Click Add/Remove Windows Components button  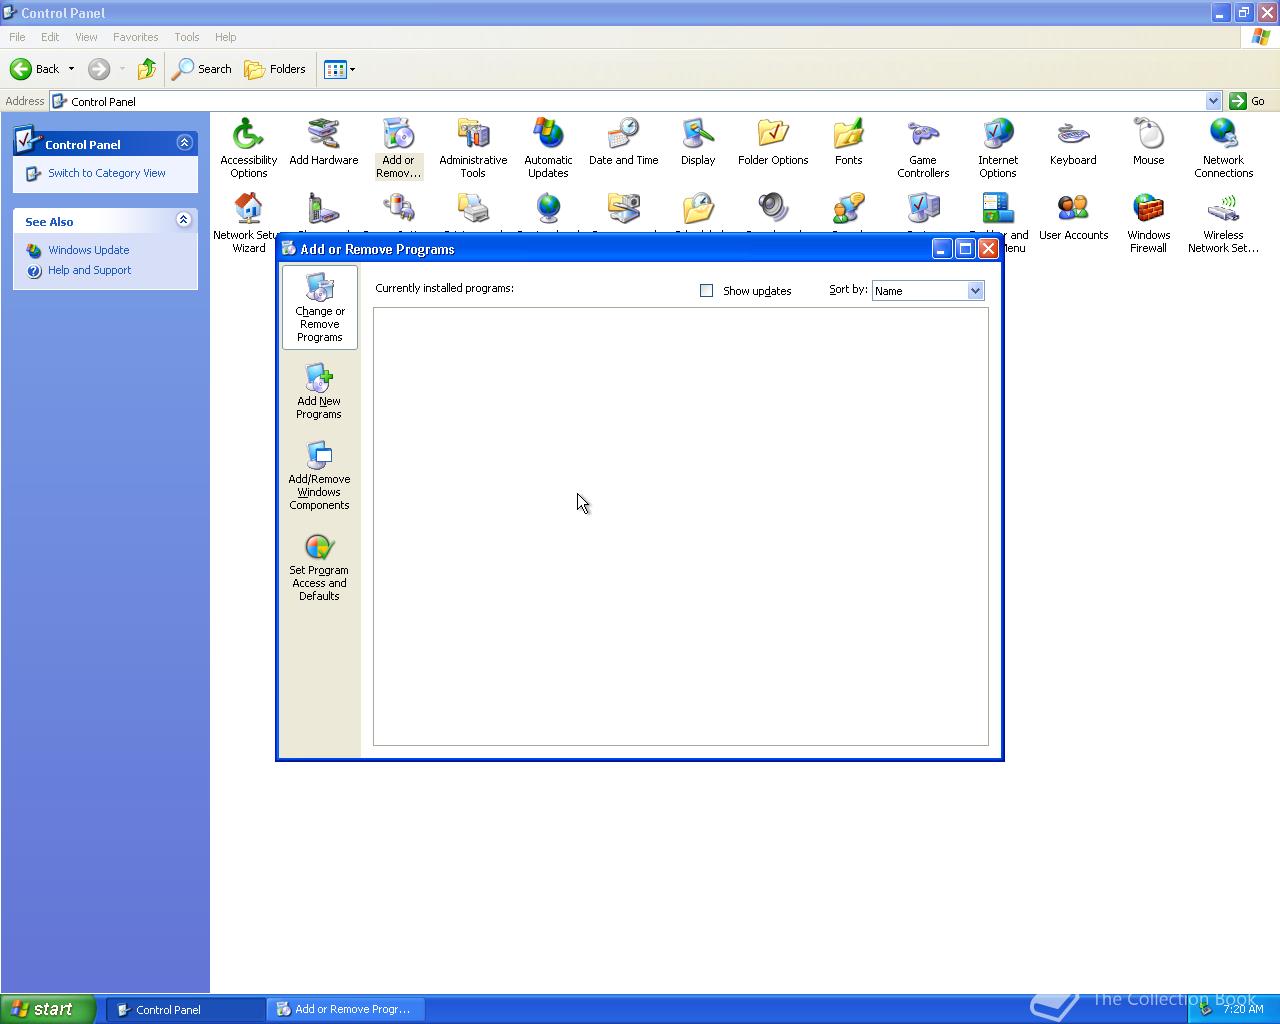(x=319, y=476)
